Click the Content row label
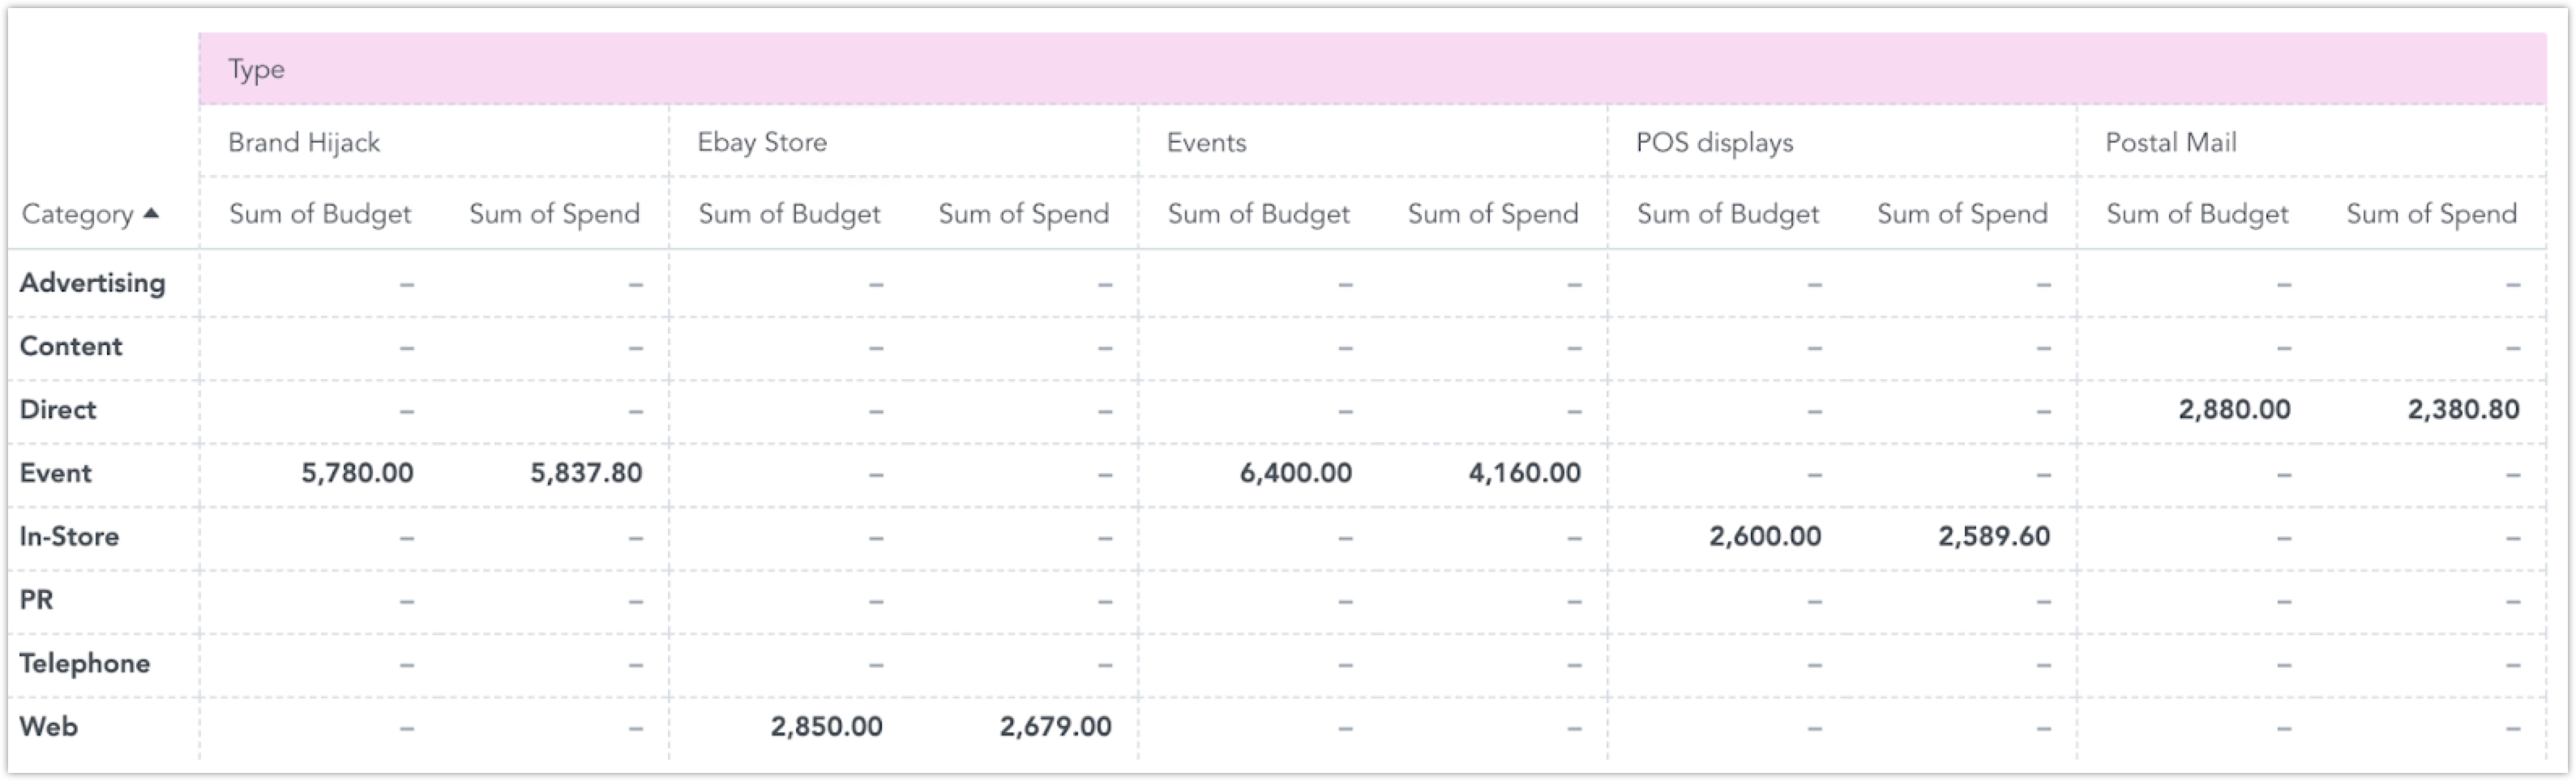 coord(70,346)
